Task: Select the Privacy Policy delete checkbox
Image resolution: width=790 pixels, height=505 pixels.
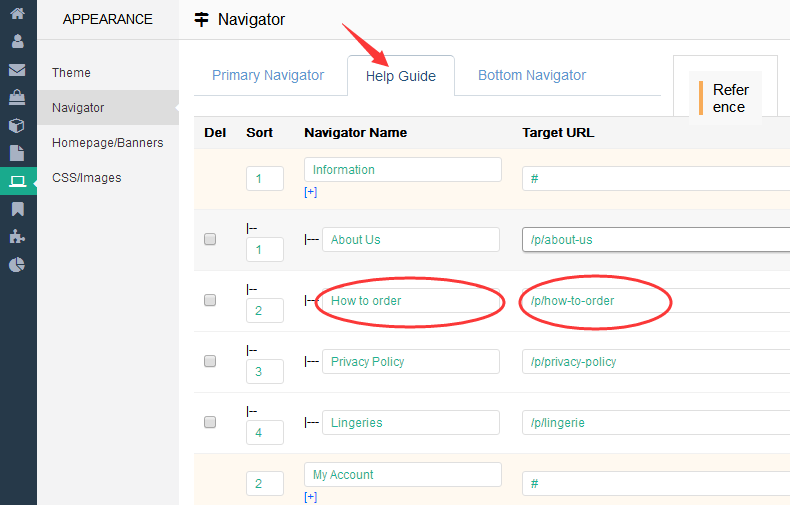Action: [x=210, y=361]
